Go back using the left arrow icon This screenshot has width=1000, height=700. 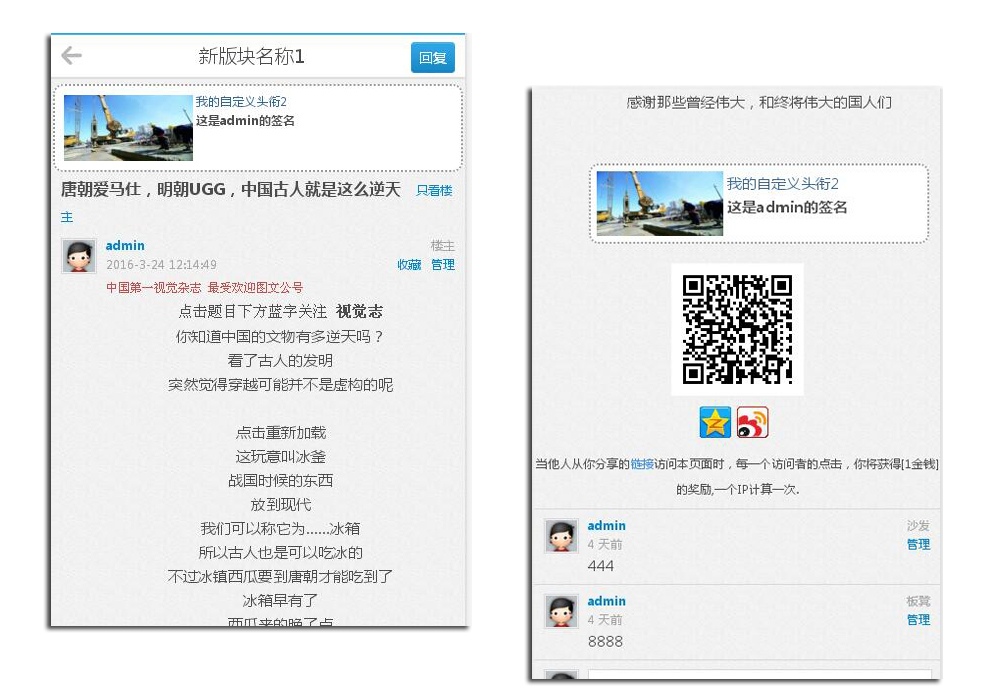71,56
